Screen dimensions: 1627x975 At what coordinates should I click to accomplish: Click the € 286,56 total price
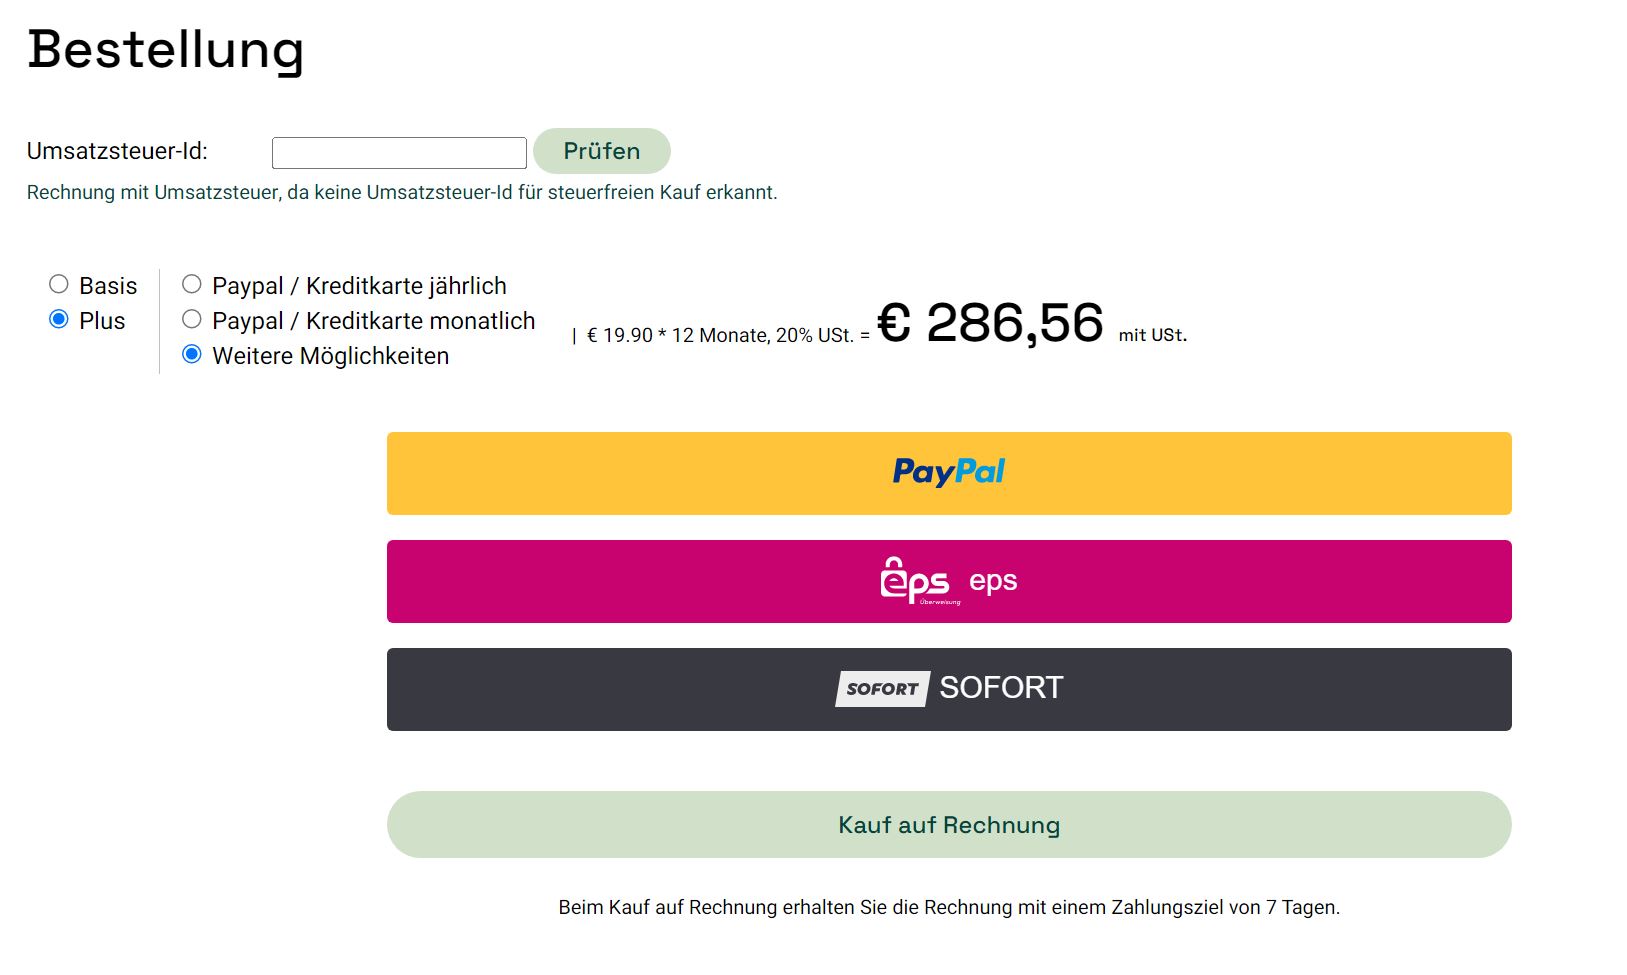point(990,323)
